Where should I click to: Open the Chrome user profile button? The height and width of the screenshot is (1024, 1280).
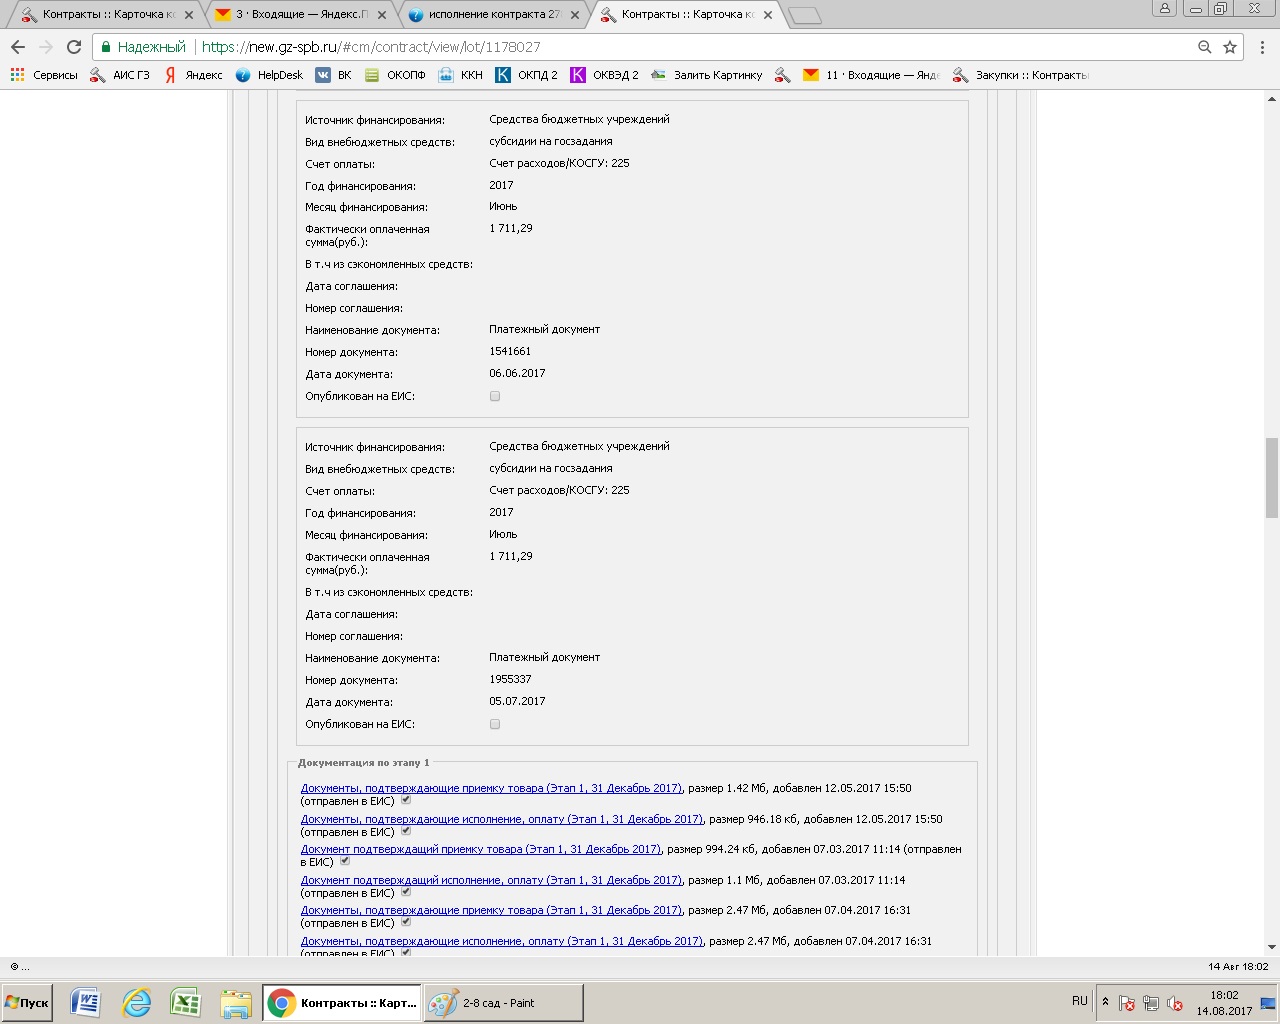[1165, 8]
